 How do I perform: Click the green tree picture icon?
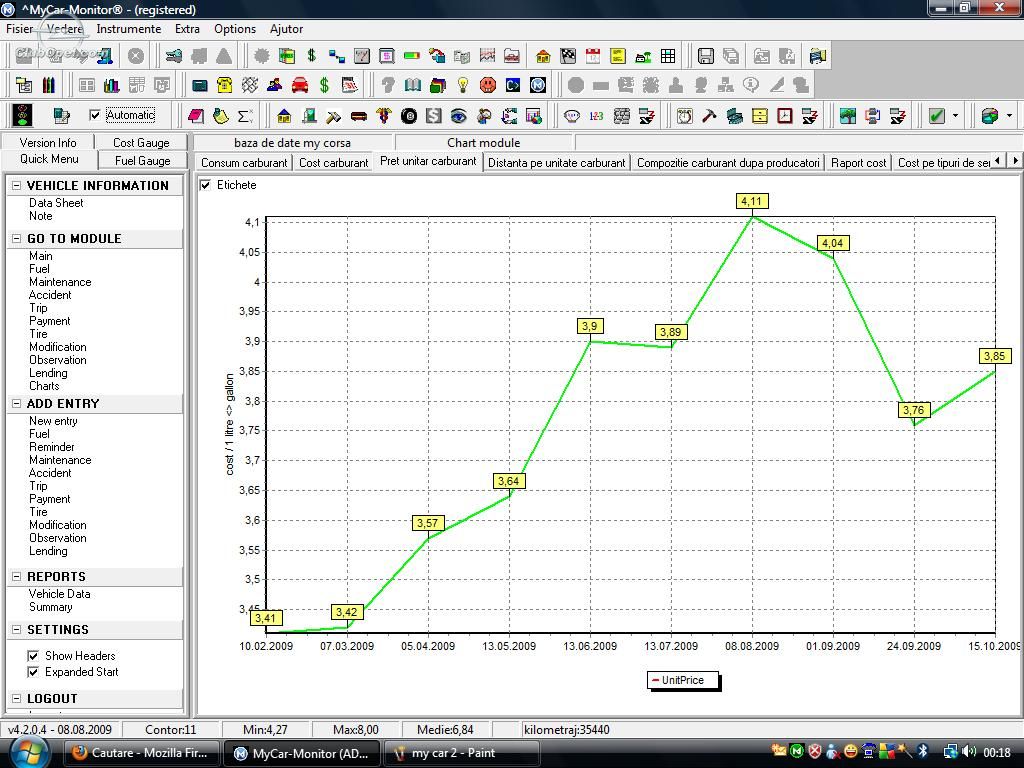848,116
